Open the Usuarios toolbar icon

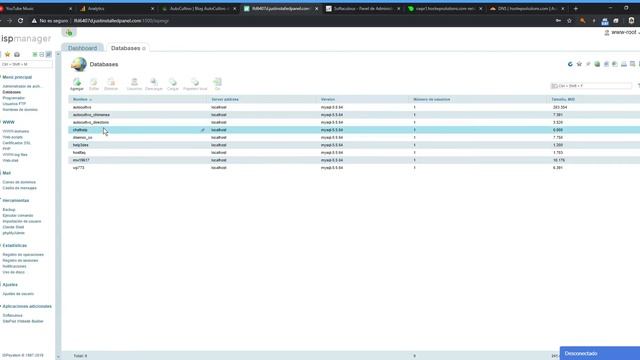click(134, 84)
